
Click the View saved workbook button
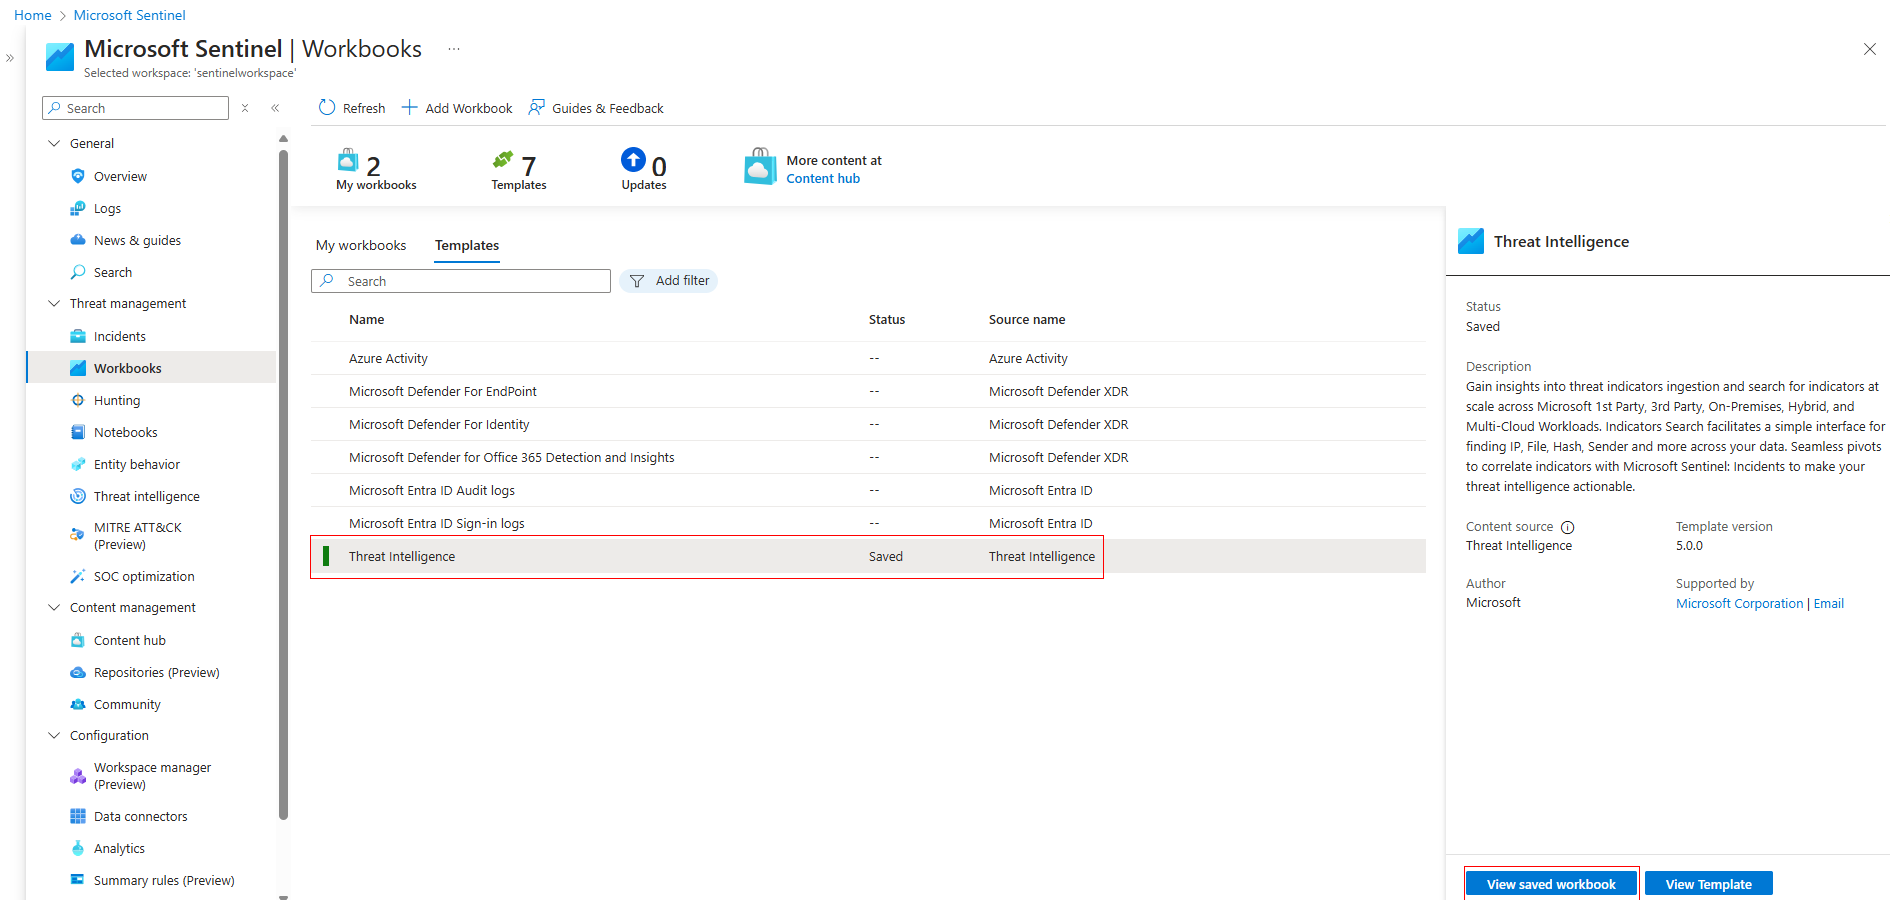tap(1550, 884)
